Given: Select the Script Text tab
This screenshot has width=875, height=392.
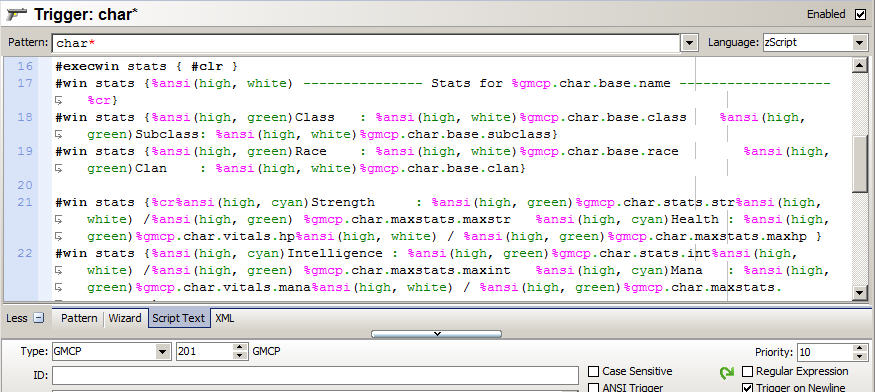Looking at the screenshot, I should (x=179, y=318).
